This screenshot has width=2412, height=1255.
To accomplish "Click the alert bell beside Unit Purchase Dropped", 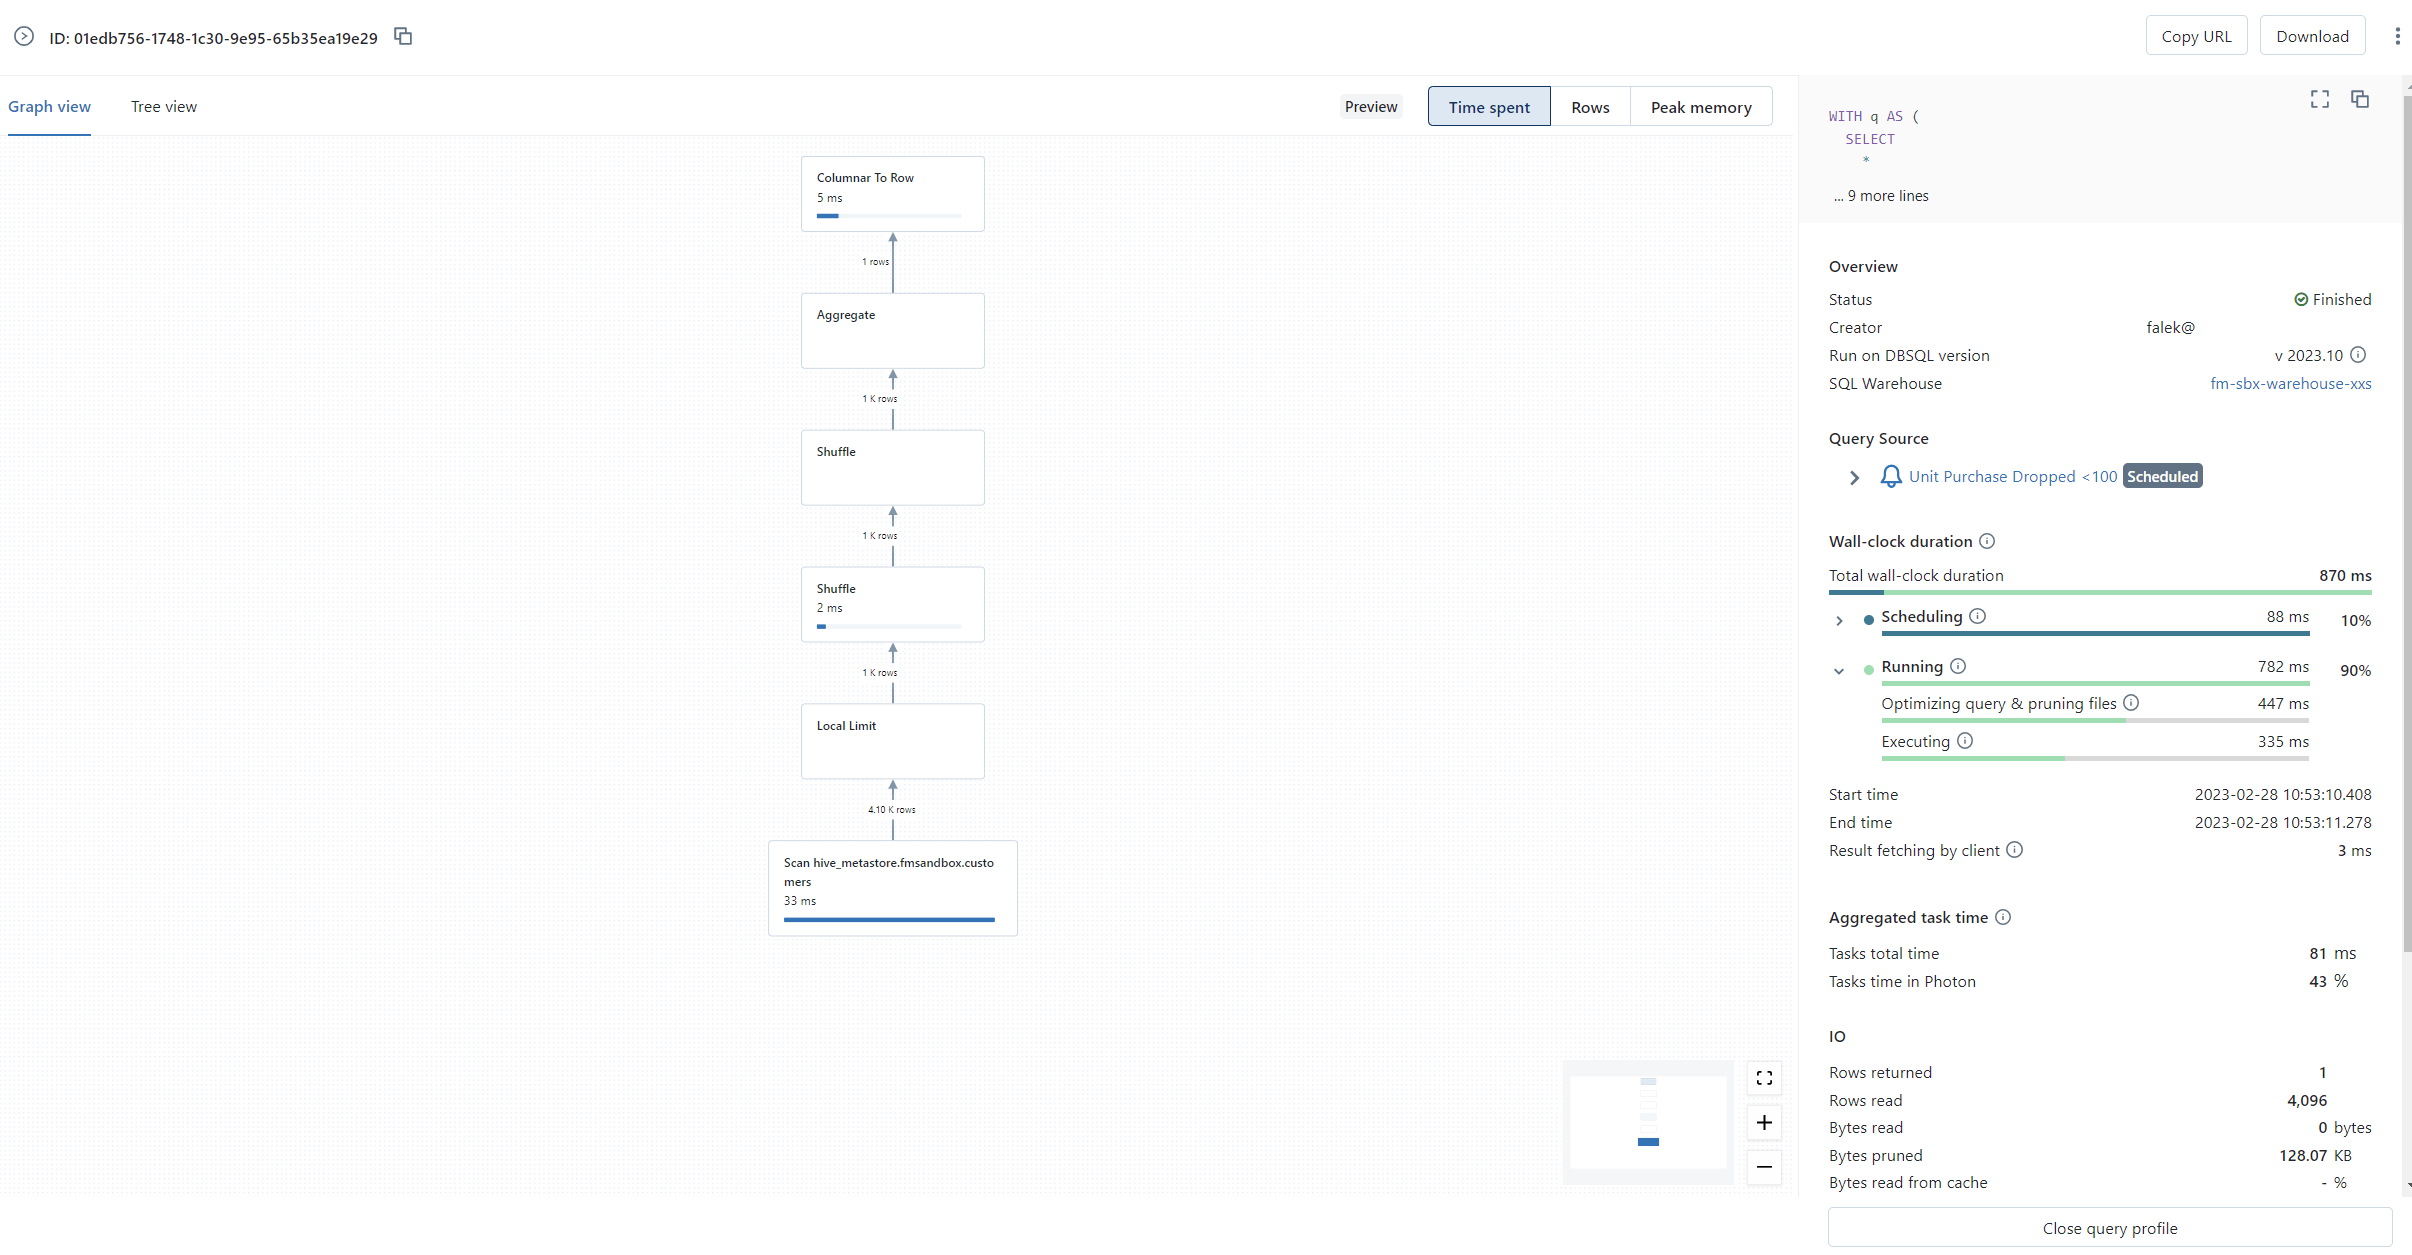I will click(x=1890, y=476).
